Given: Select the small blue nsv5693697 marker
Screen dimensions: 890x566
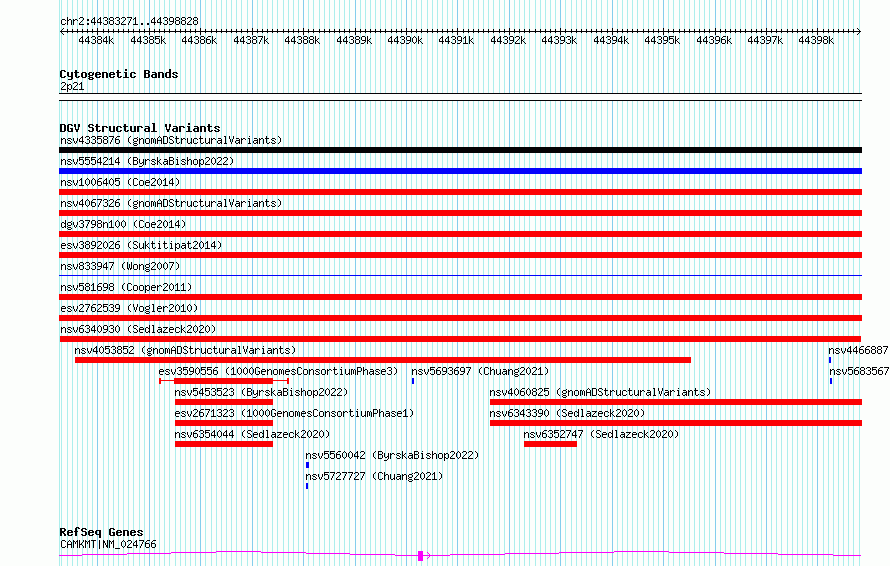Looking at the screenshot, I should [x=413, y=381].
